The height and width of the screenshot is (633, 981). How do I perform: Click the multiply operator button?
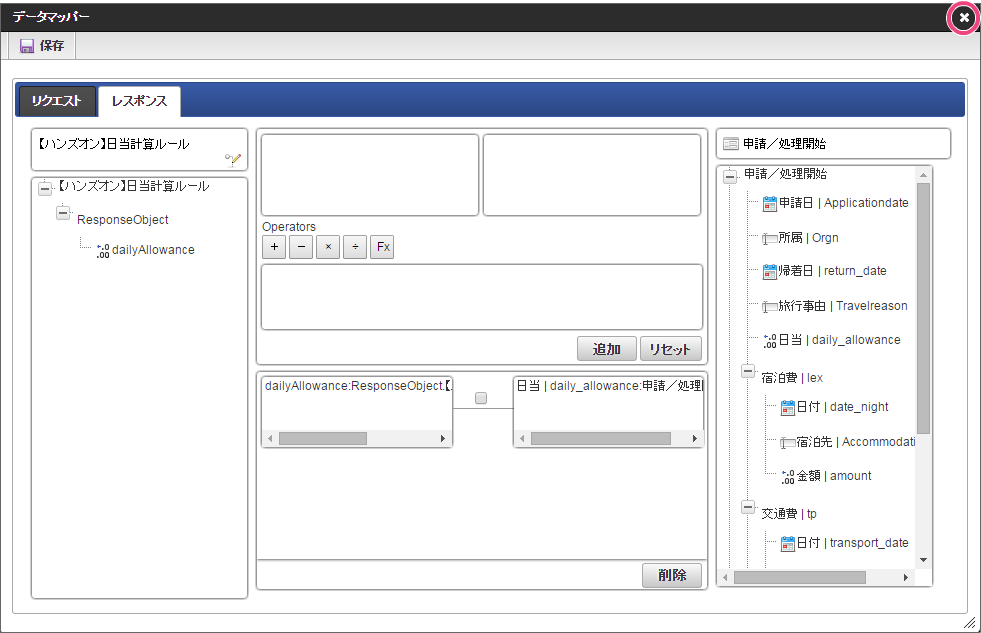pyautogui.click(x=328, y=247)
